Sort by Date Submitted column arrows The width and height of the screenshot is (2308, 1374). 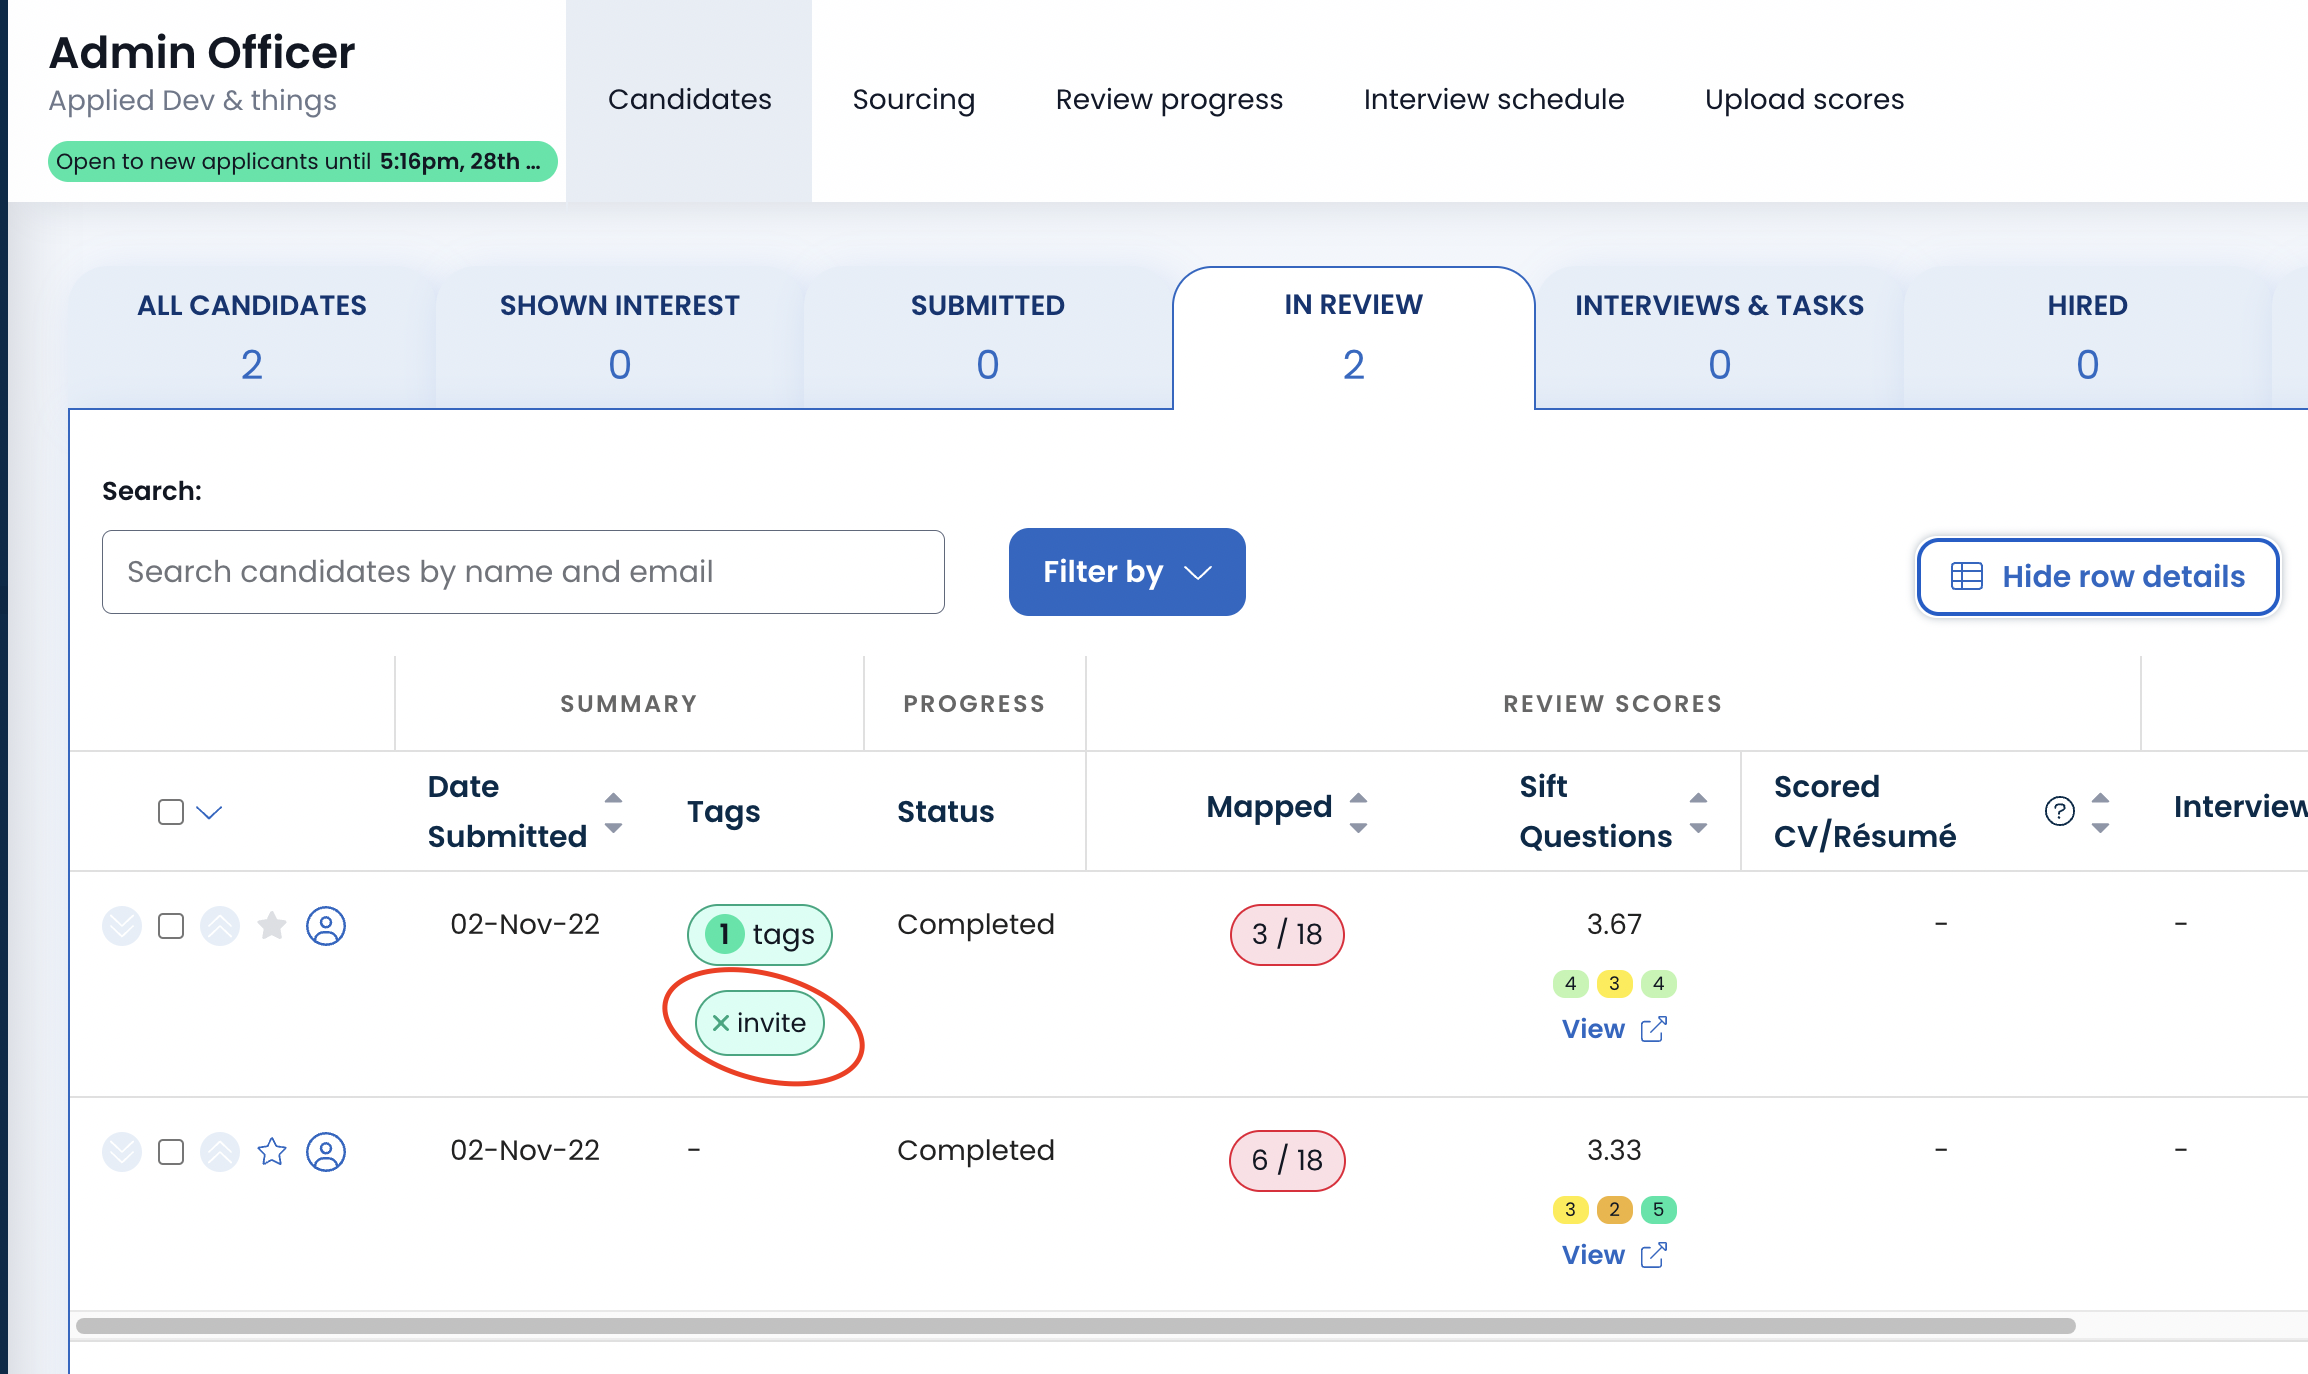(x=614, y=812)
